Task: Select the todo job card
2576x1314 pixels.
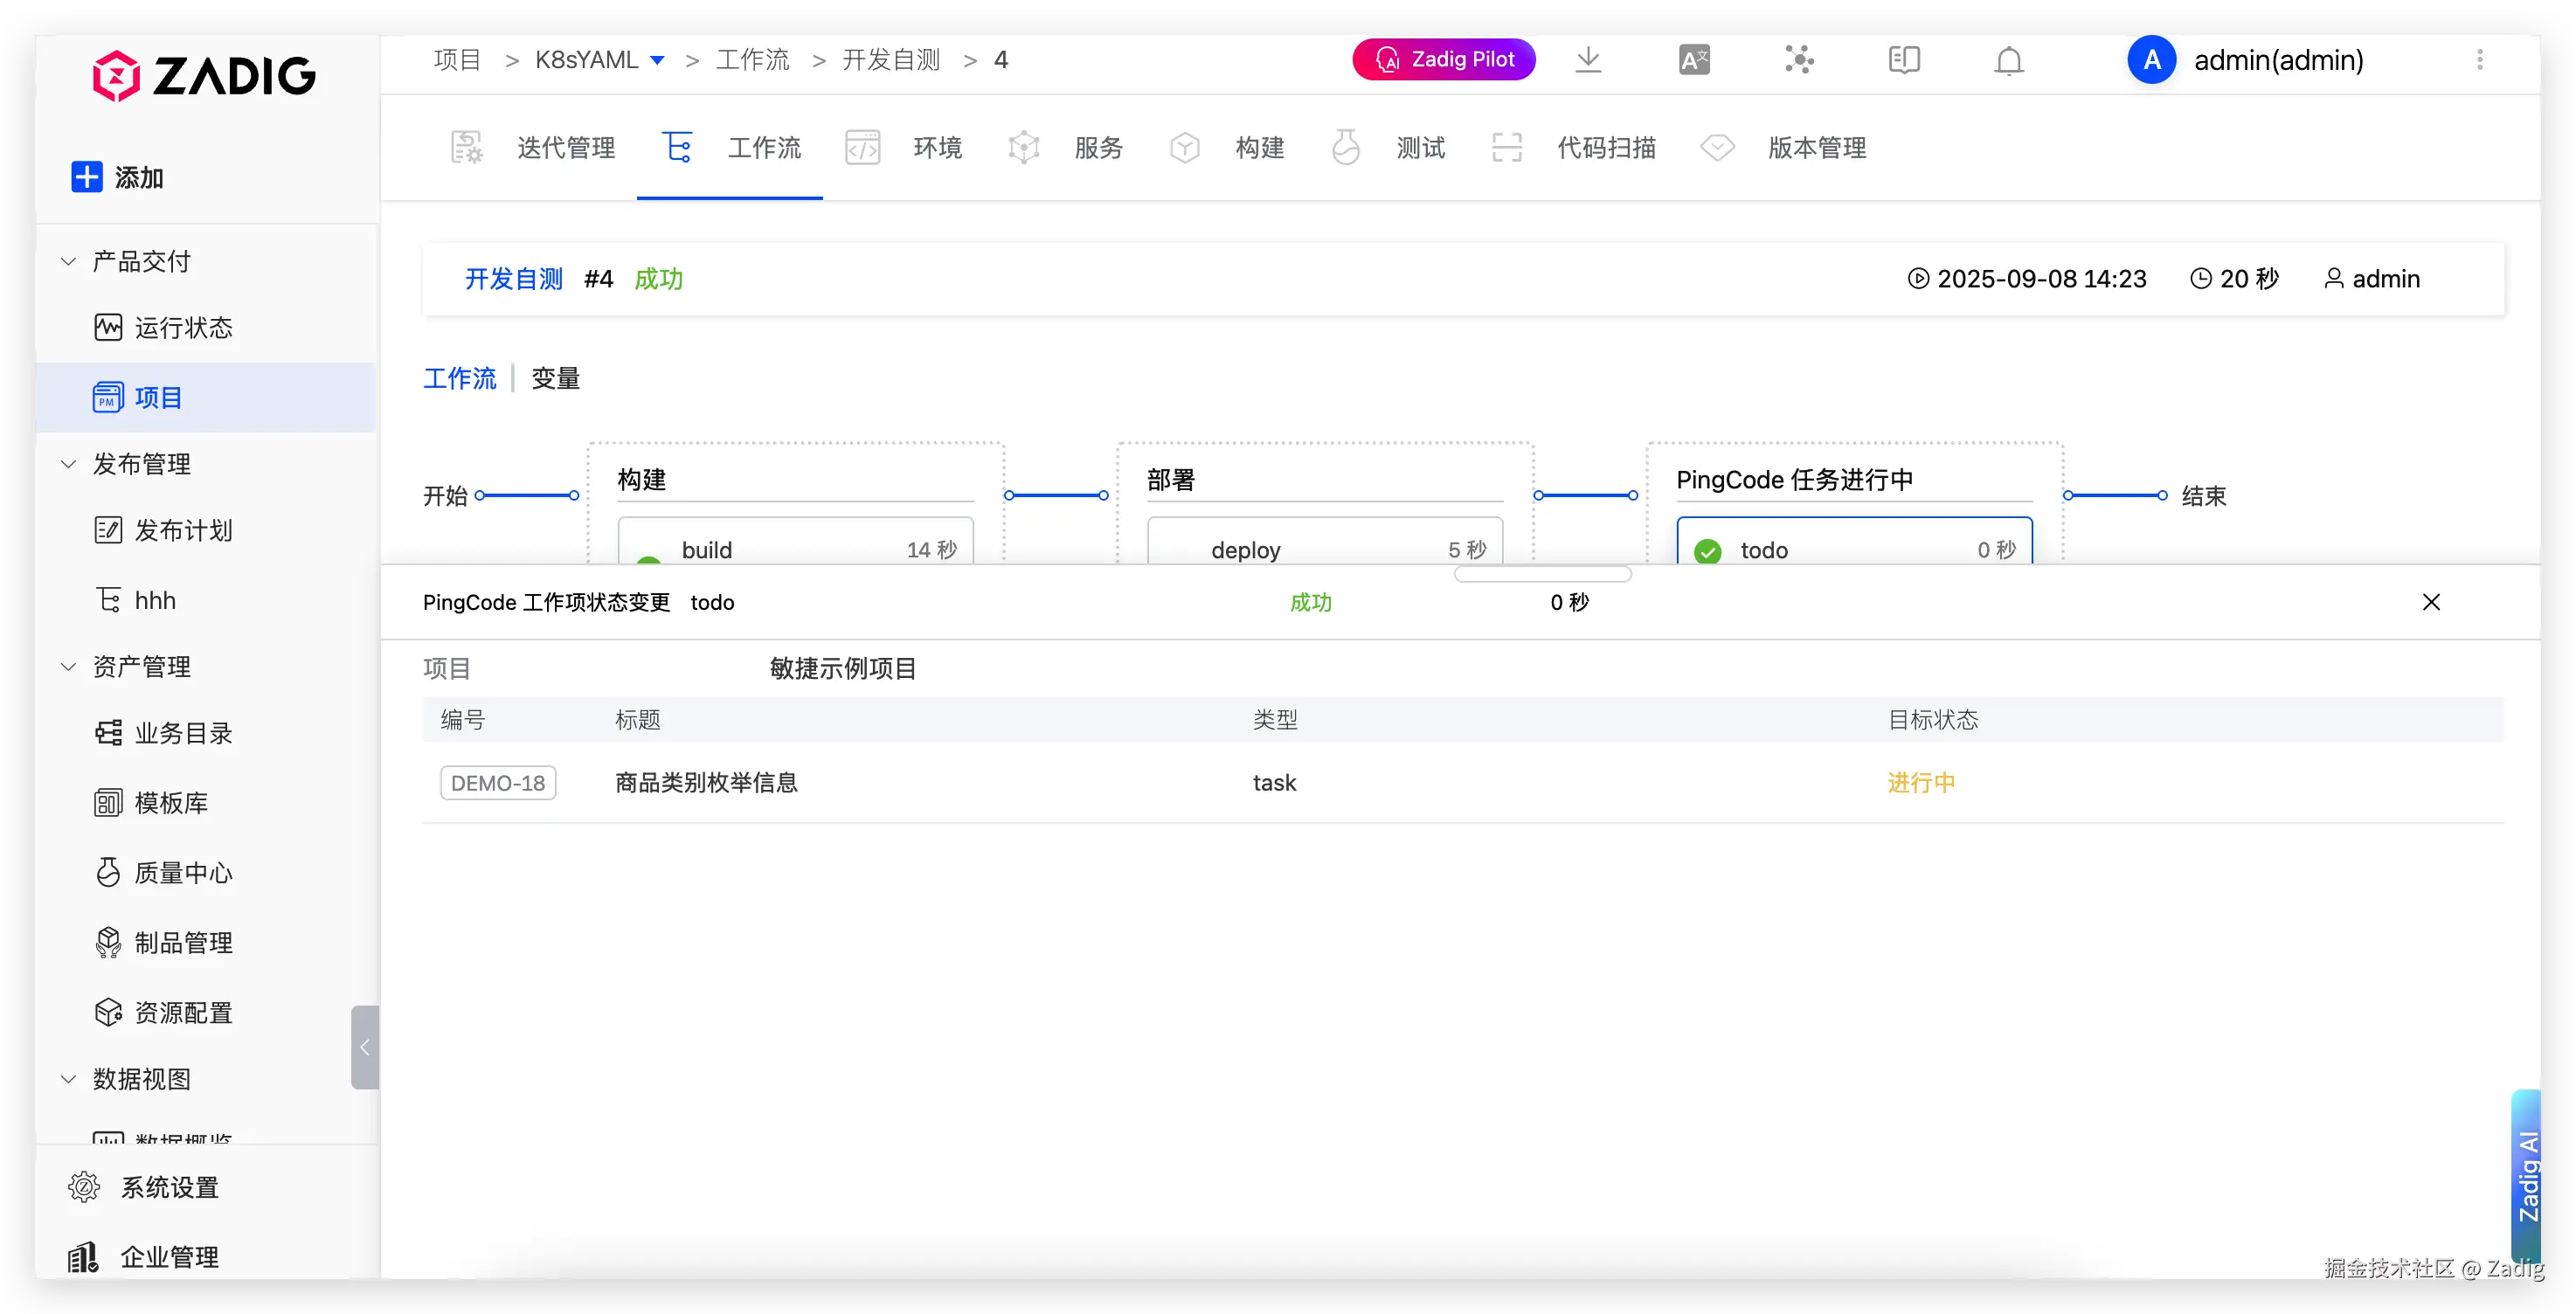Action: [x=1854, y=548]
